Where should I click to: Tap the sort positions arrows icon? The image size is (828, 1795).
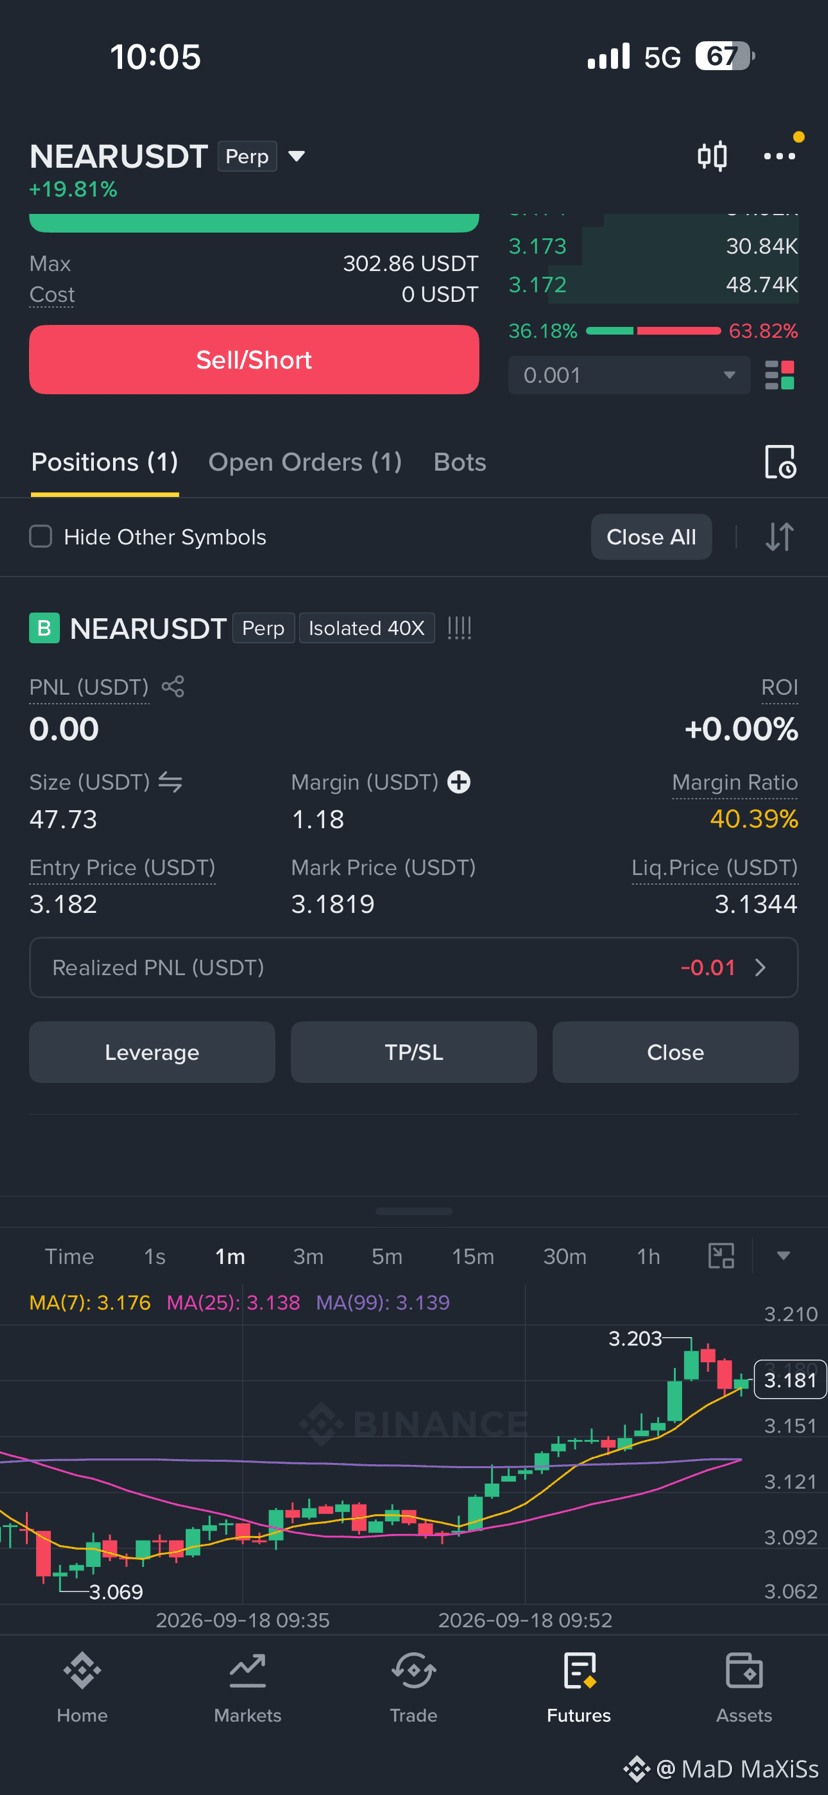pos(779,537)
